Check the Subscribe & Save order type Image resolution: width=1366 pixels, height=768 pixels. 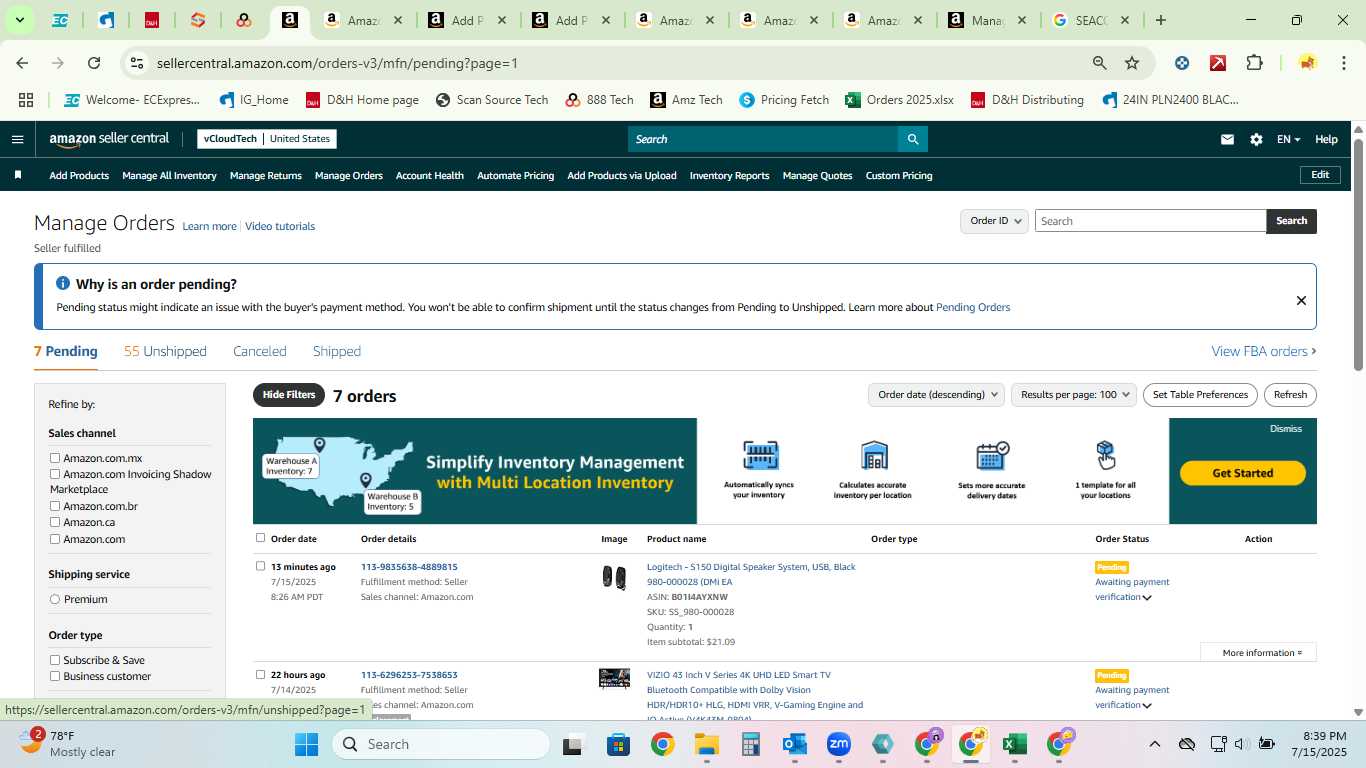[55, 660]
